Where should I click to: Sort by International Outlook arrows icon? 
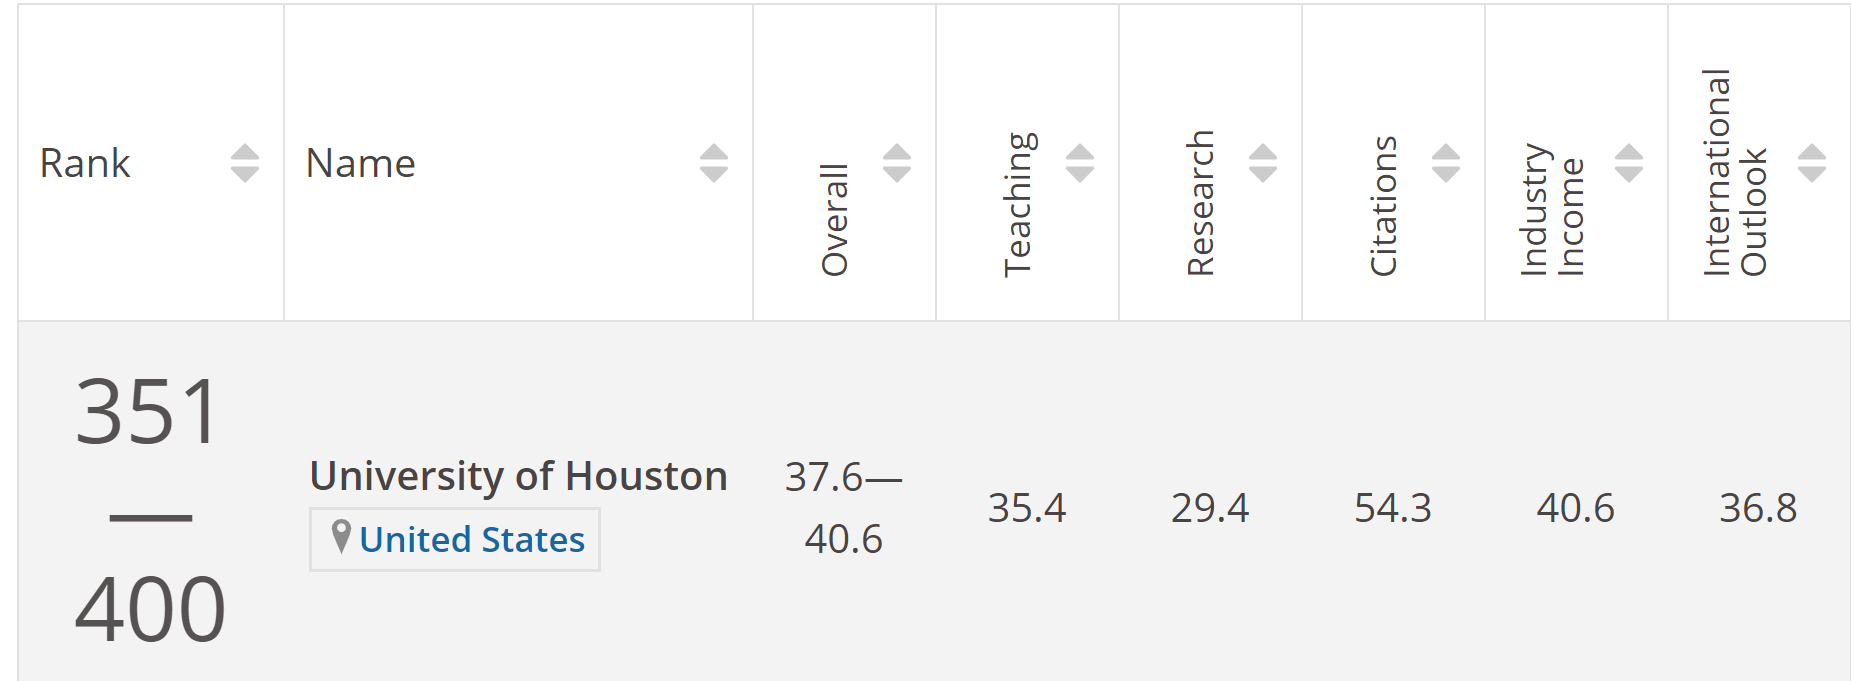1812,163
